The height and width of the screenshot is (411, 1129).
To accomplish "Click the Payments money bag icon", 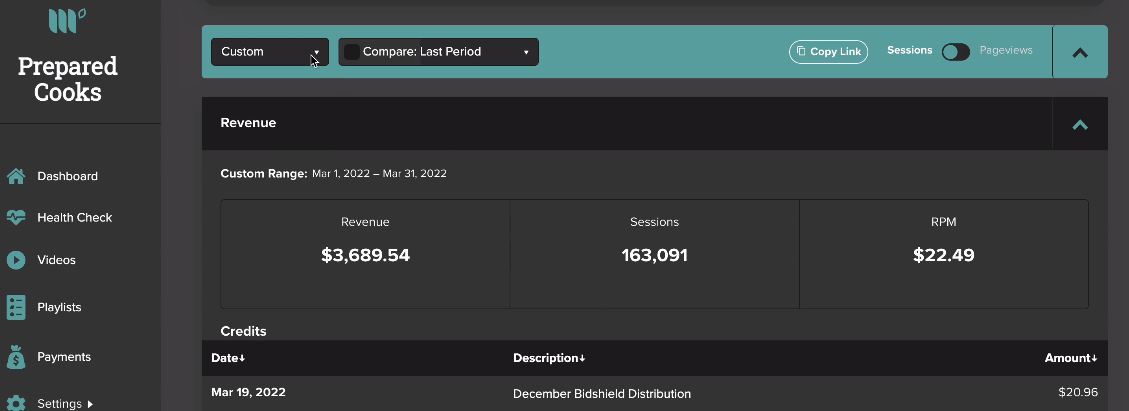I will [x=16, y=357].
